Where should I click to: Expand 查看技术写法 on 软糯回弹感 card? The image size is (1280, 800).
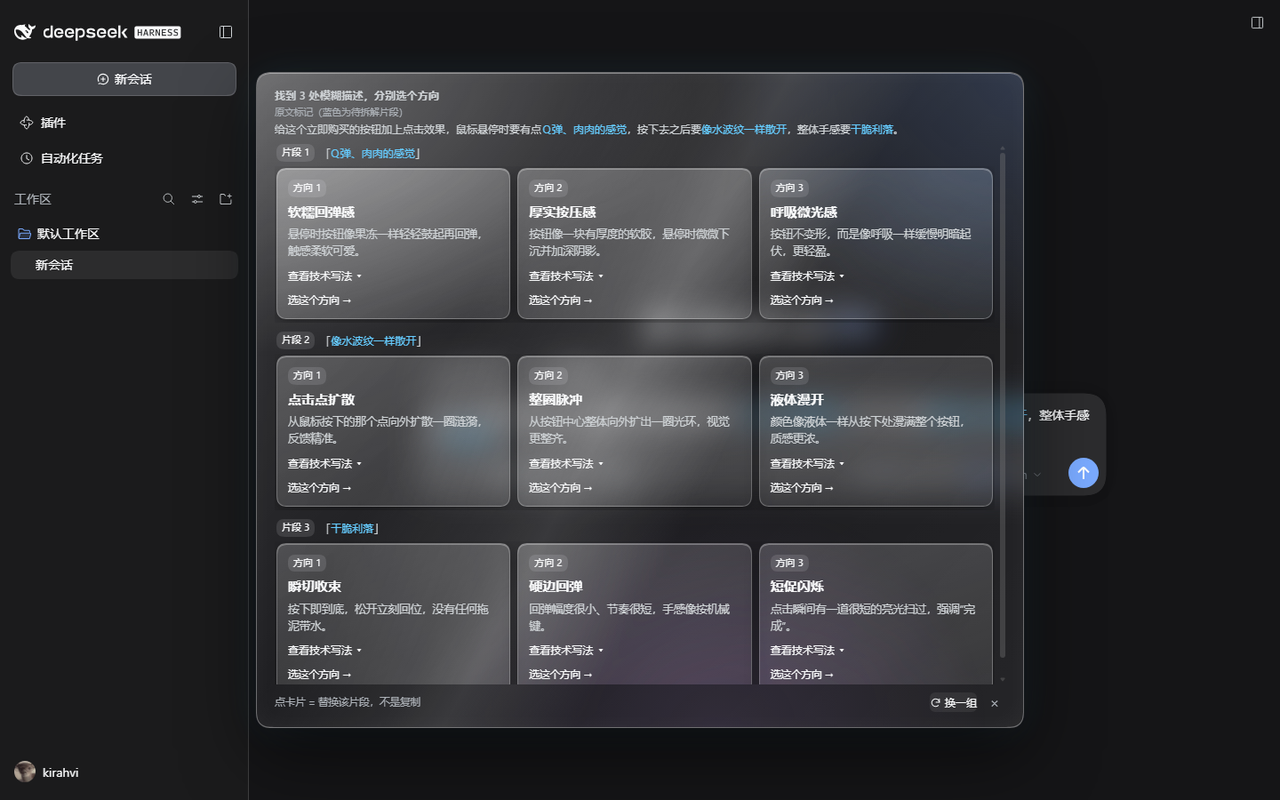point(325,276)
